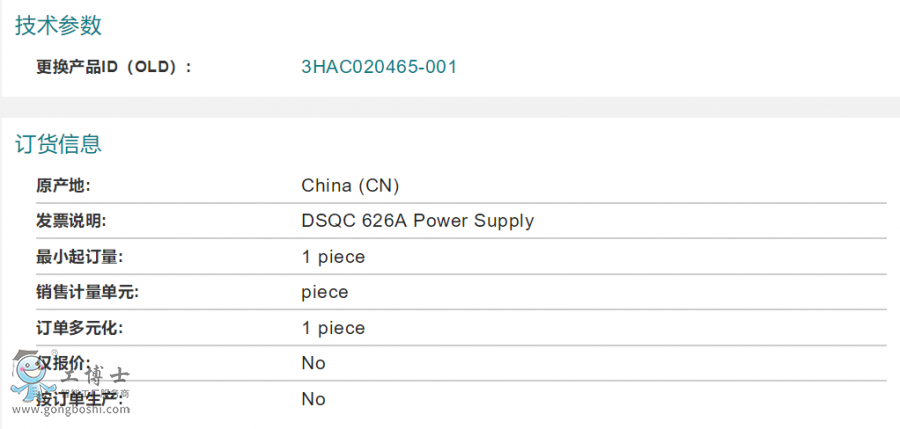
Task: Select the sales unit piece value
Action: (324, 292)
